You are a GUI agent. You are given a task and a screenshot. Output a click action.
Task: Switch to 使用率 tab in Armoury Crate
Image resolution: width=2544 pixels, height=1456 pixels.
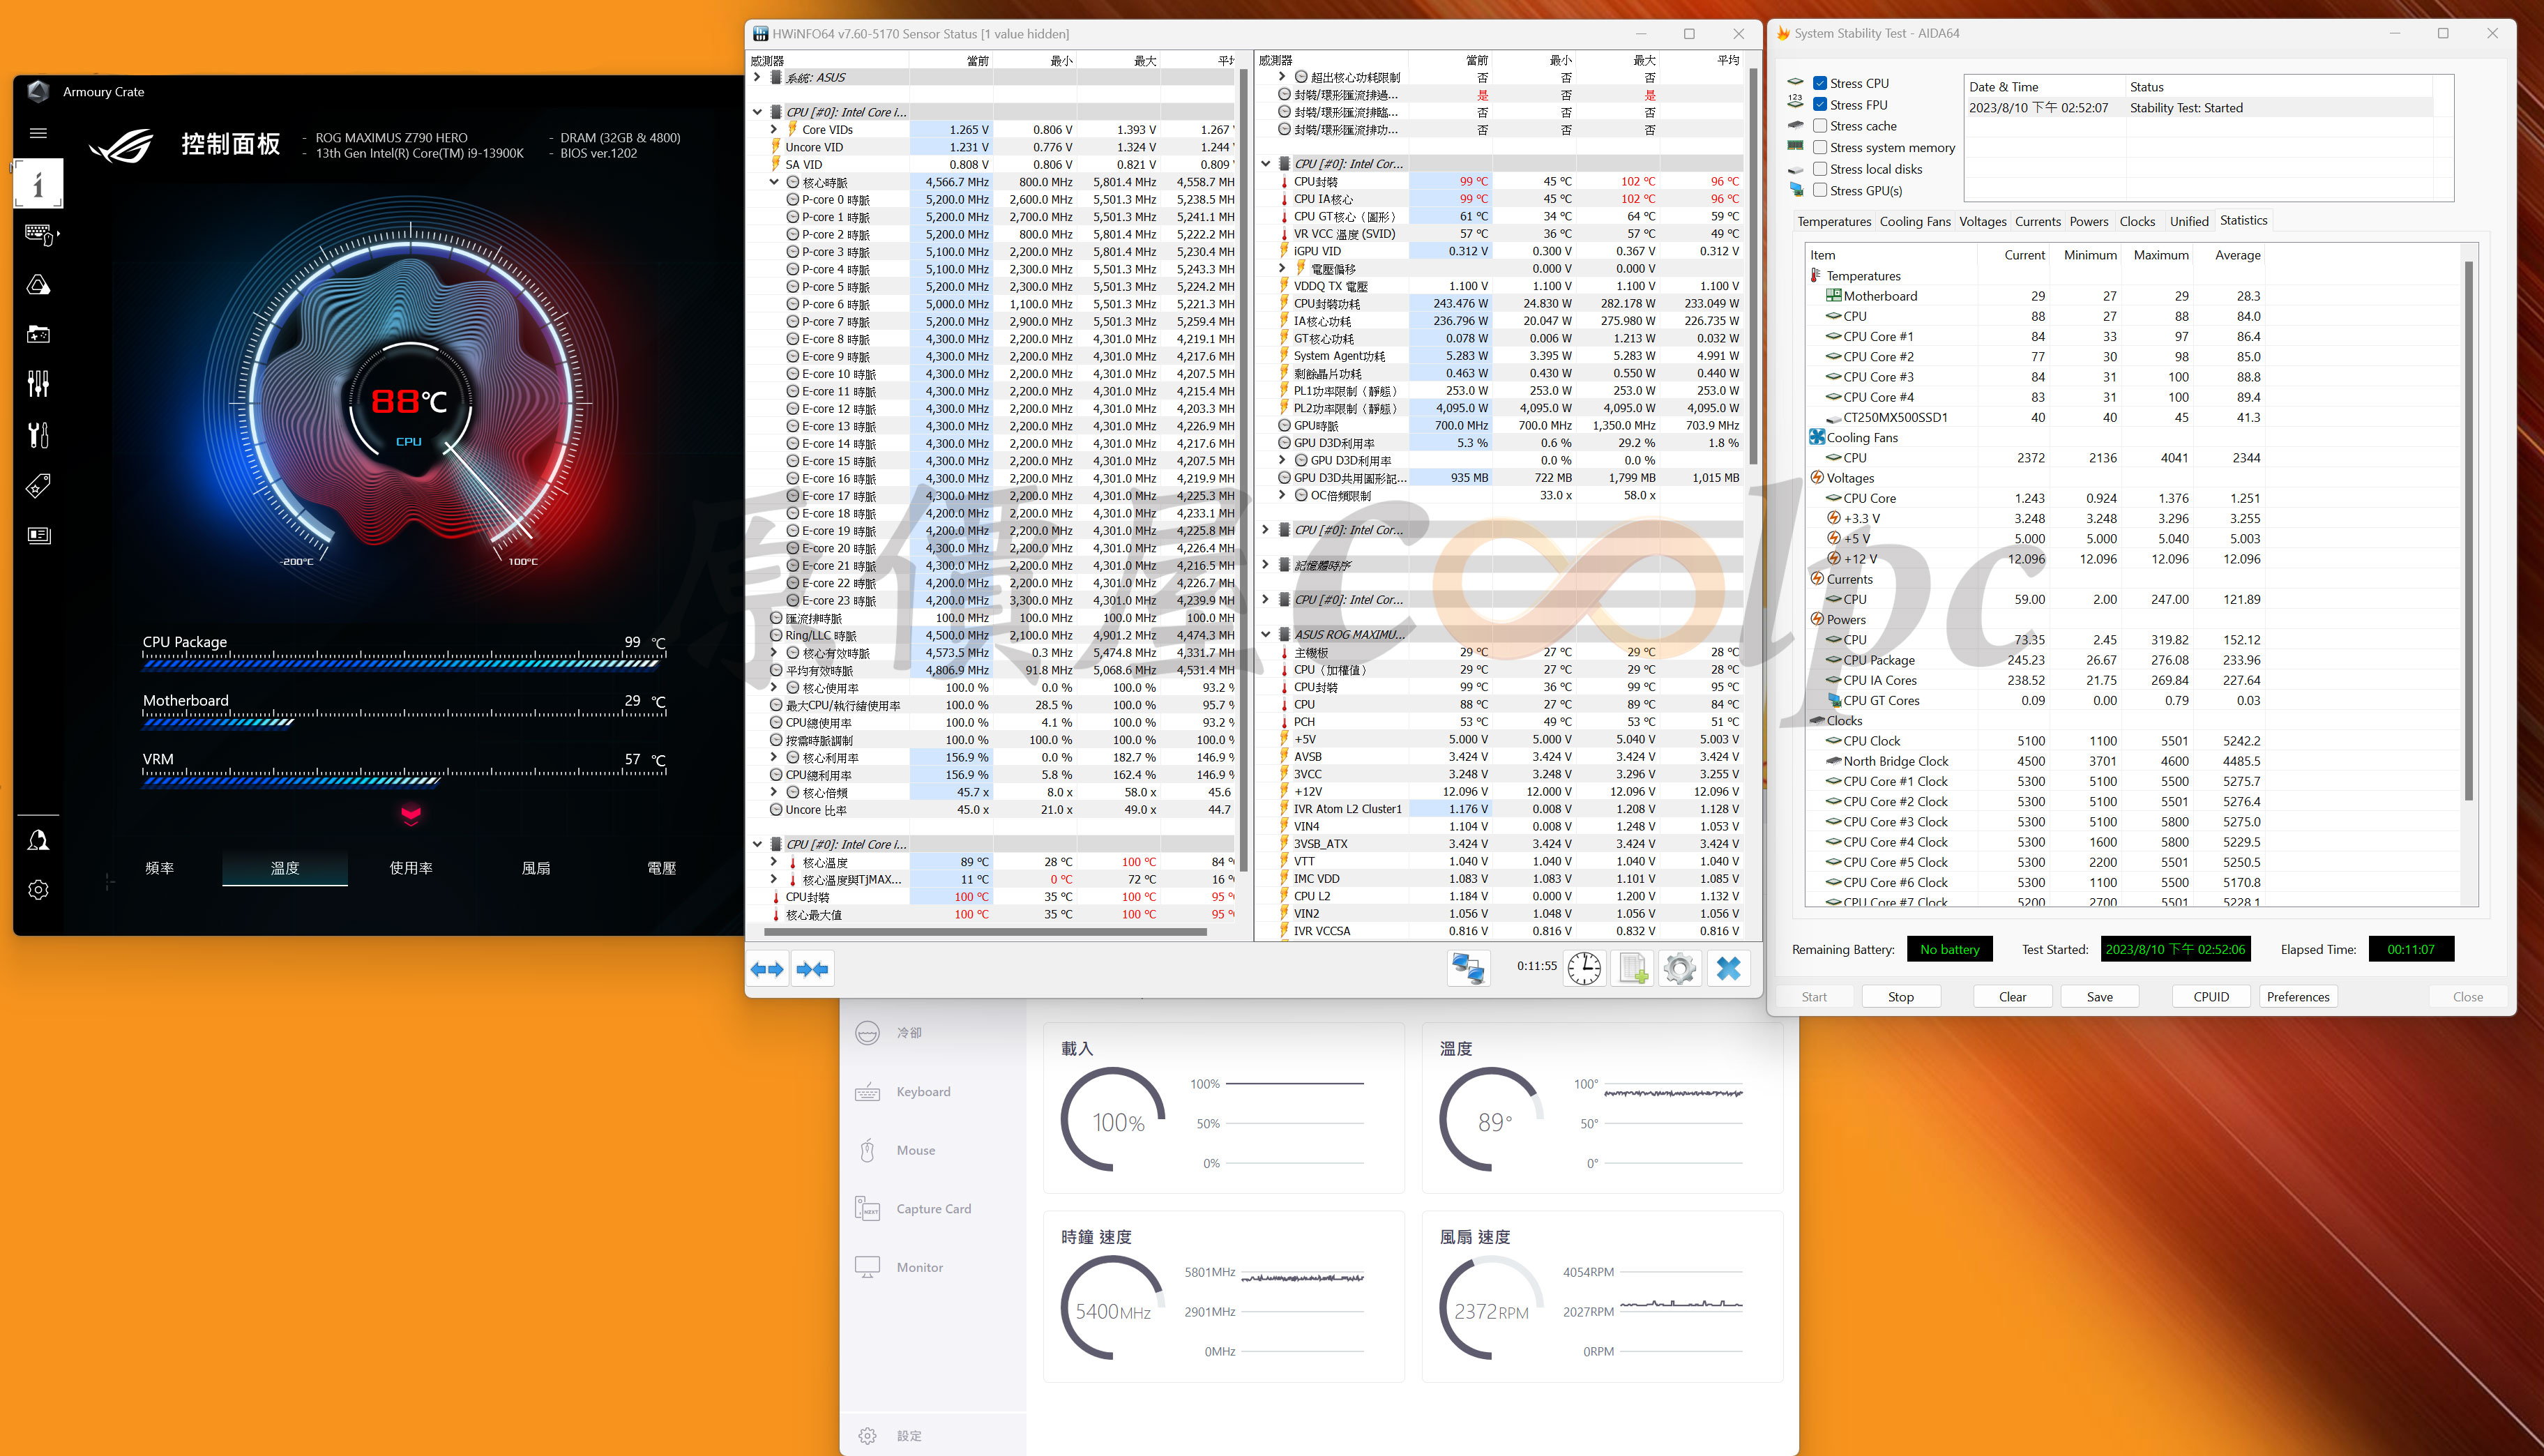[411, 868]
